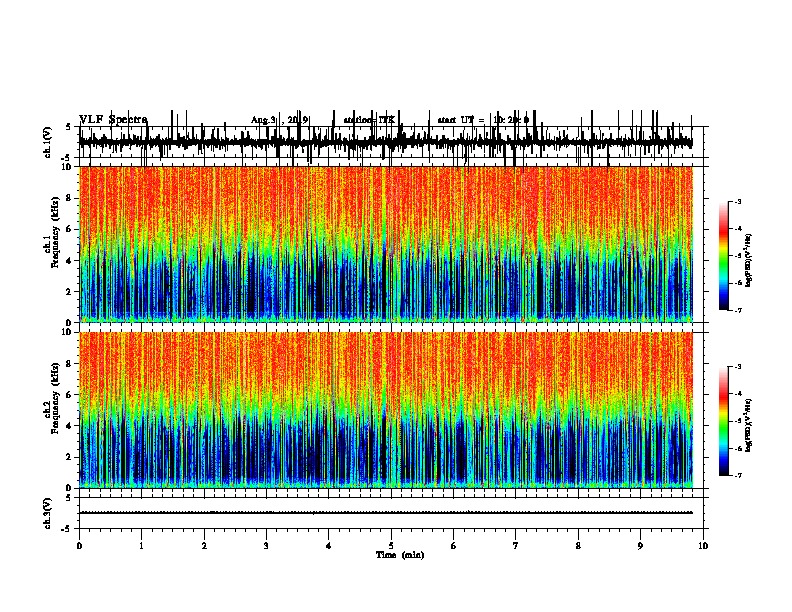
Task: Click the "2" kHz tick of ch.2
Action: pyautogui.click(x=69, y=457)
